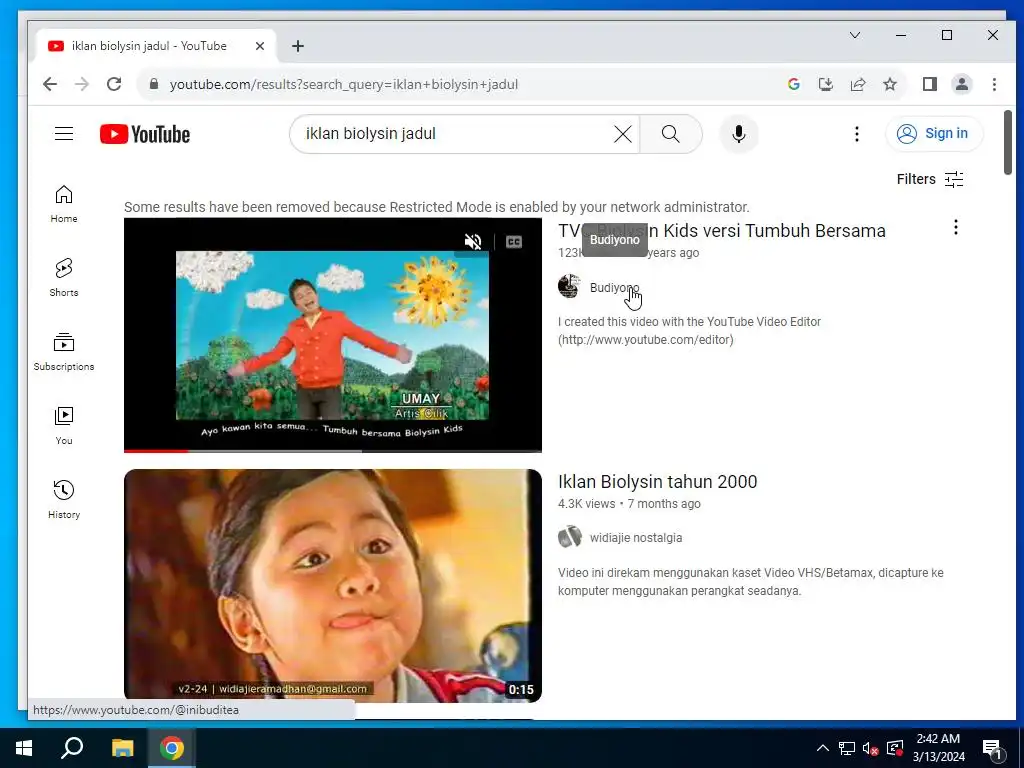Open the You section in sidebar
The width and height of the screenshot is (1024, 768).
coord(64,426)
